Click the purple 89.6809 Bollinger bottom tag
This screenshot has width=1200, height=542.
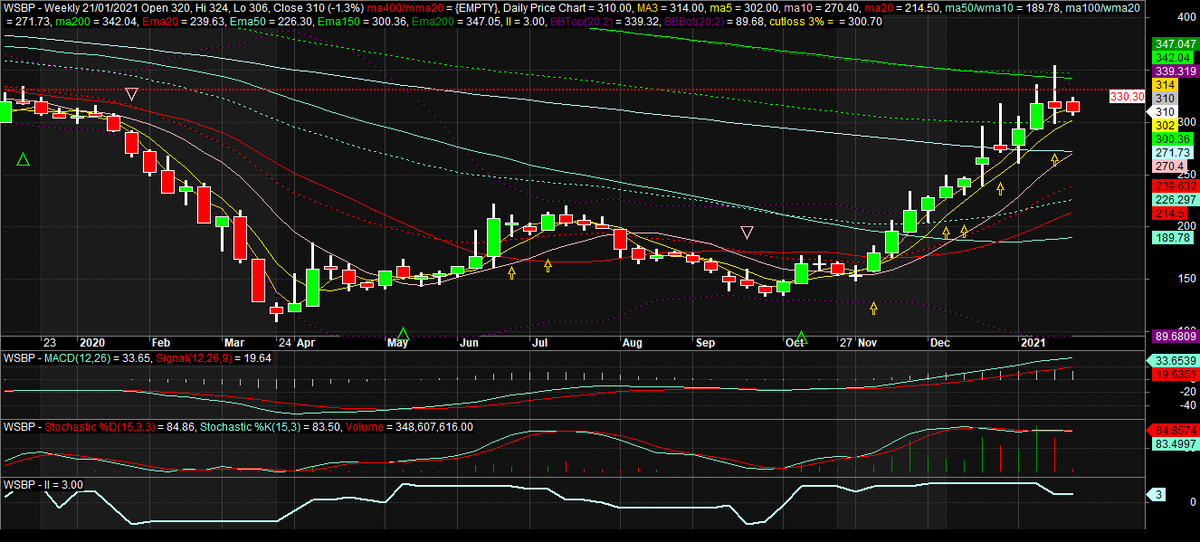click(1175, 336)
